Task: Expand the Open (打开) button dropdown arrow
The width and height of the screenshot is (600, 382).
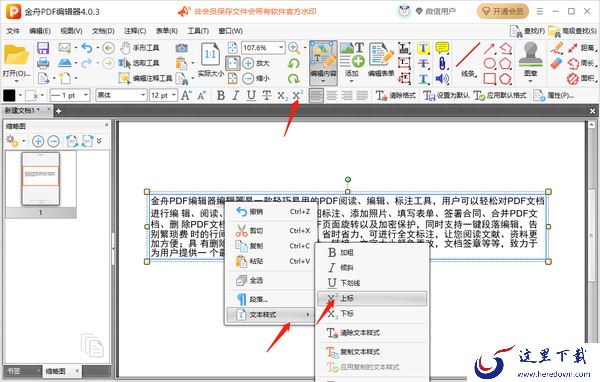Action: (x=16, y=81)
